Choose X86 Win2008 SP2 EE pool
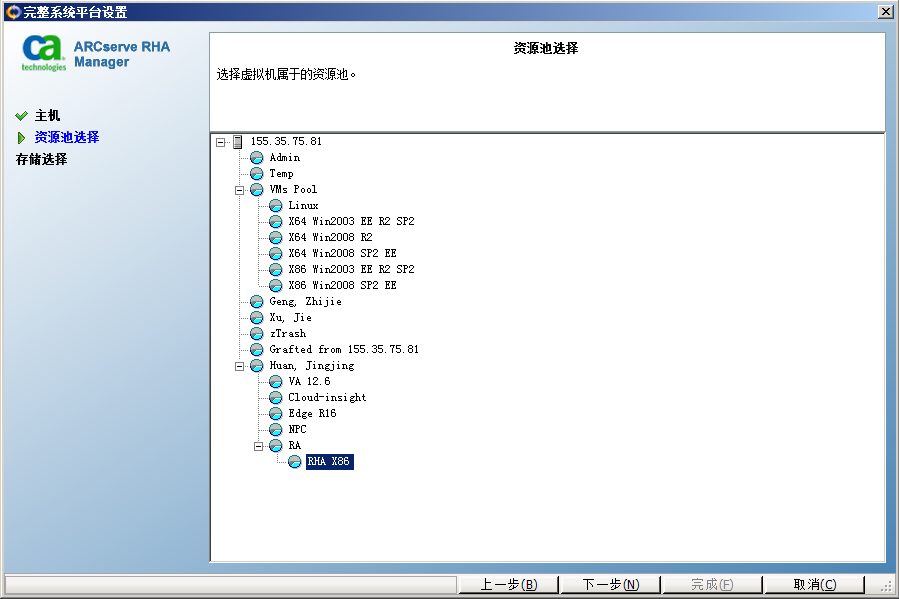 342,285
